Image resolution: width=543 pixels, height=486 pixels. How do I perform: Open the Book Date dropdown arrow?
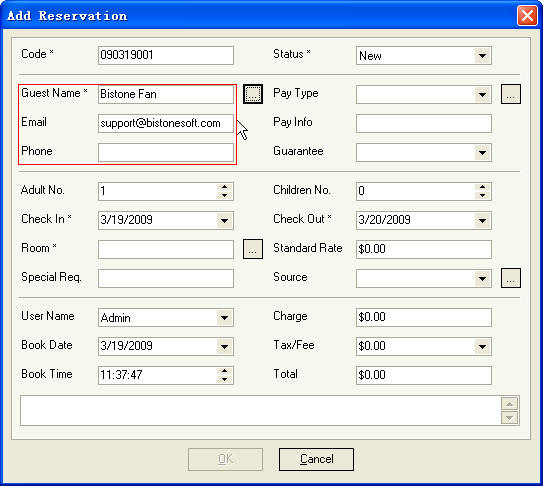224,346
